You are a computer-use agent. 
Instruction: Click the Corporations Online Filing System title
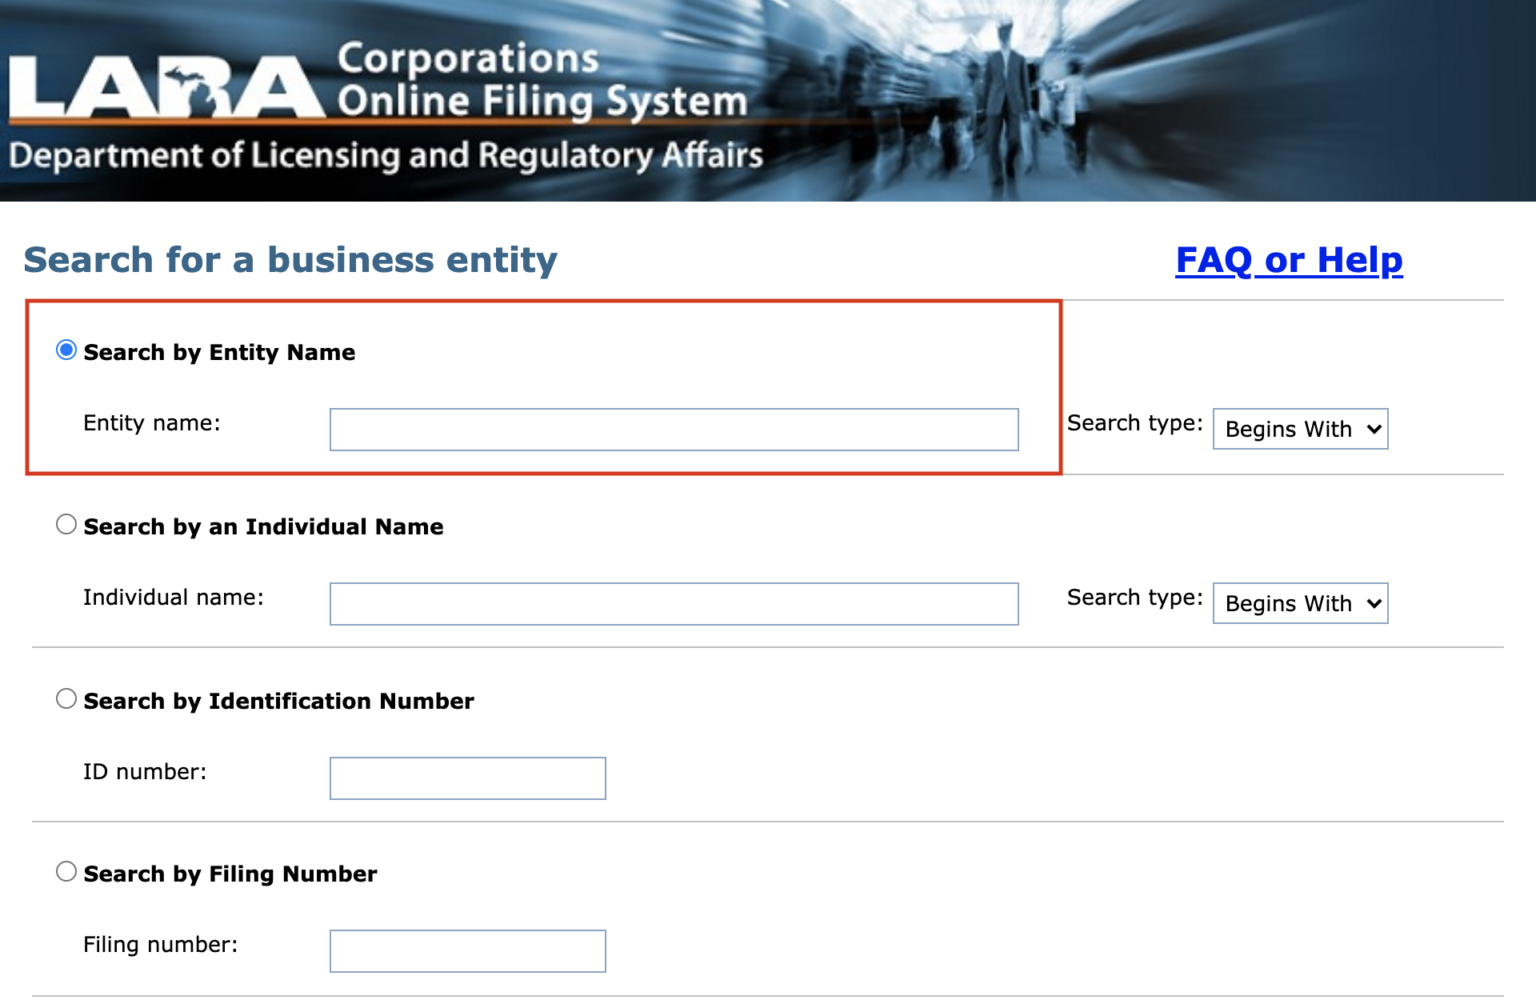(541, 80)
